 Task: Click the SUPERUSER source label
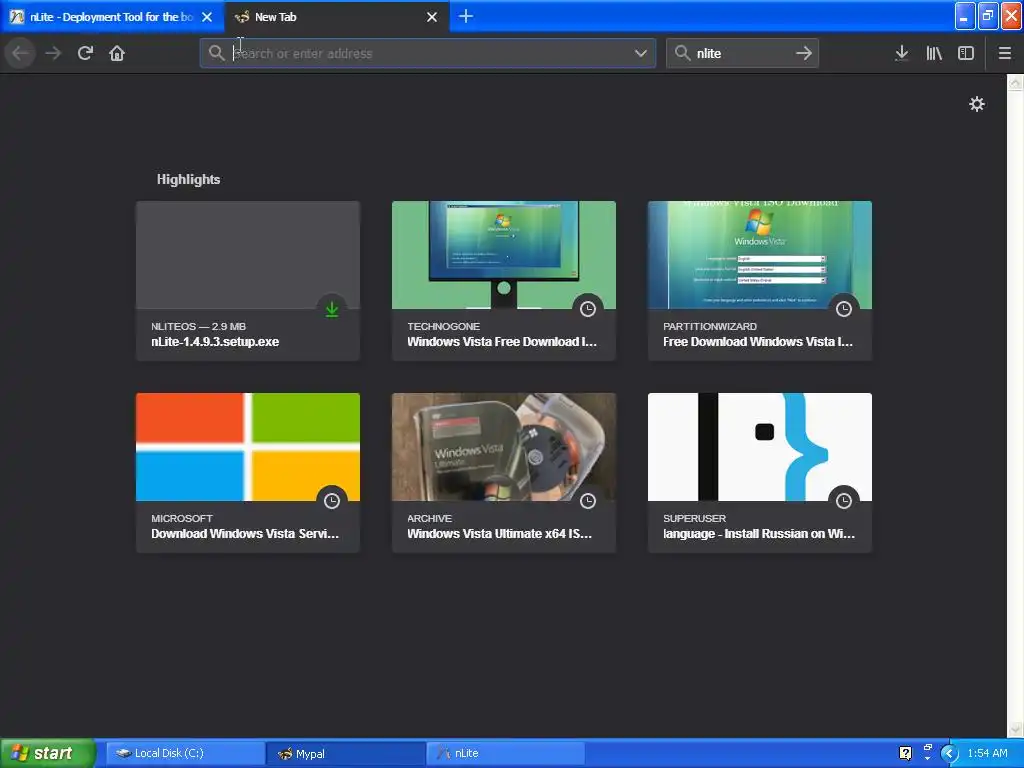[694, 518]
